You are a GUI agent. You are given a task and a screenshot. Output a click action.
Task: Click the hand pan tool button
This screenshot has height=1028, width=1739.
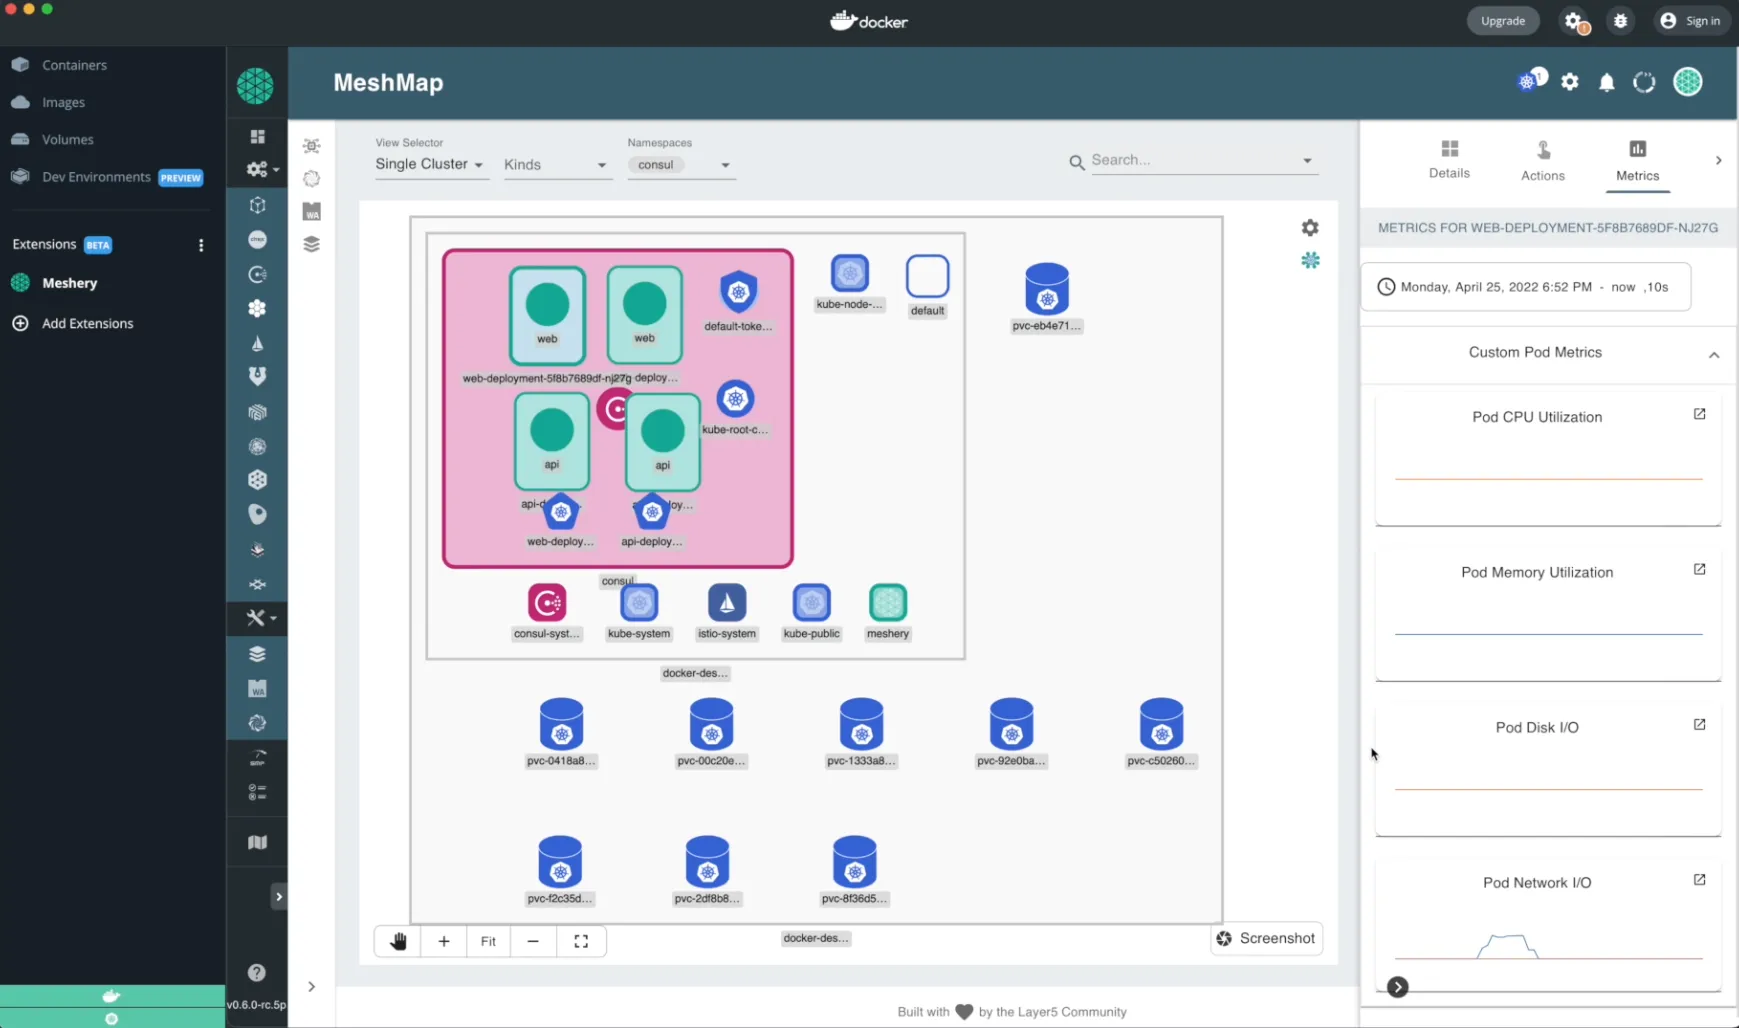[x=398, y=941]
